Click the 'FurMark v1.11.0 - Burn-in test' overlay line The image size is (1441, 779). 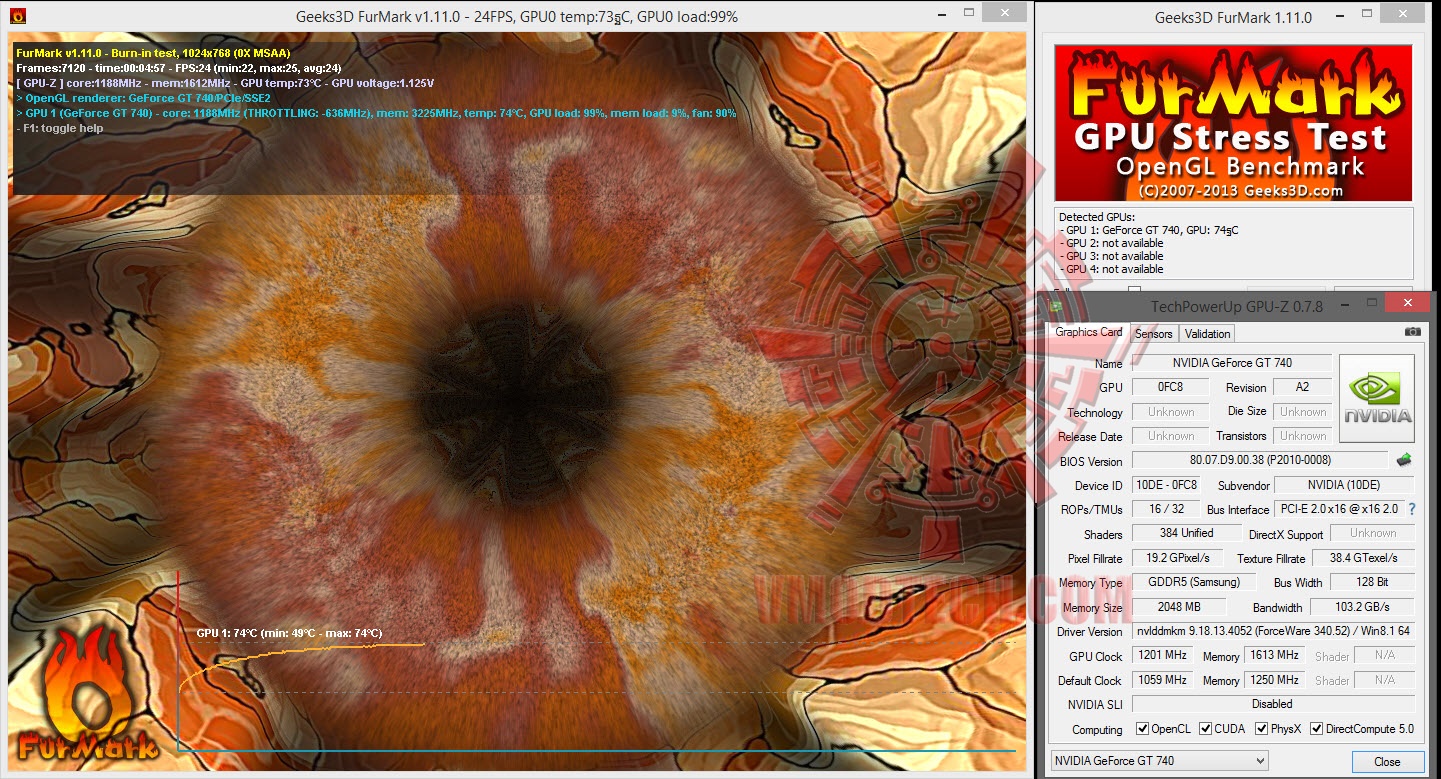(x=153, y=53)
